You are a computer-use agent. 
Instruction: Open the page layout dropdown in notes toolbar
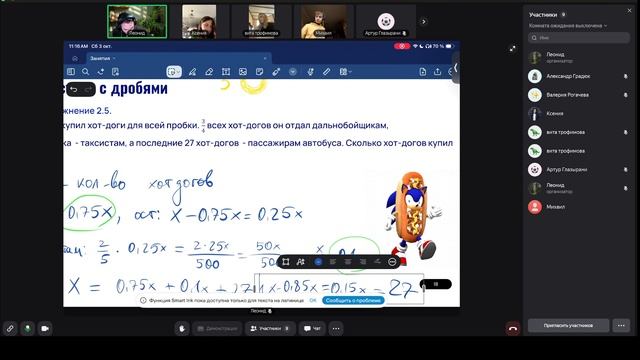(345, 72)
